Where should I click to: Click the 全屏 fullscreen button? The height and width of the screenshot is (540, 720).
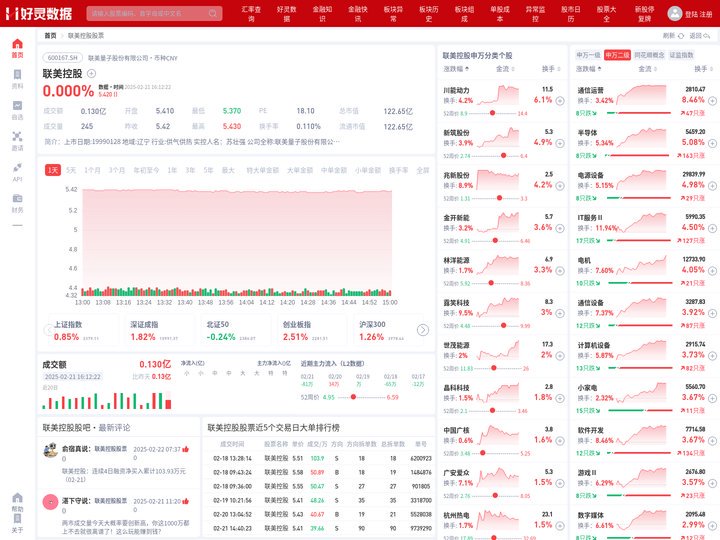pyautogui.click(x=422, y=170)
